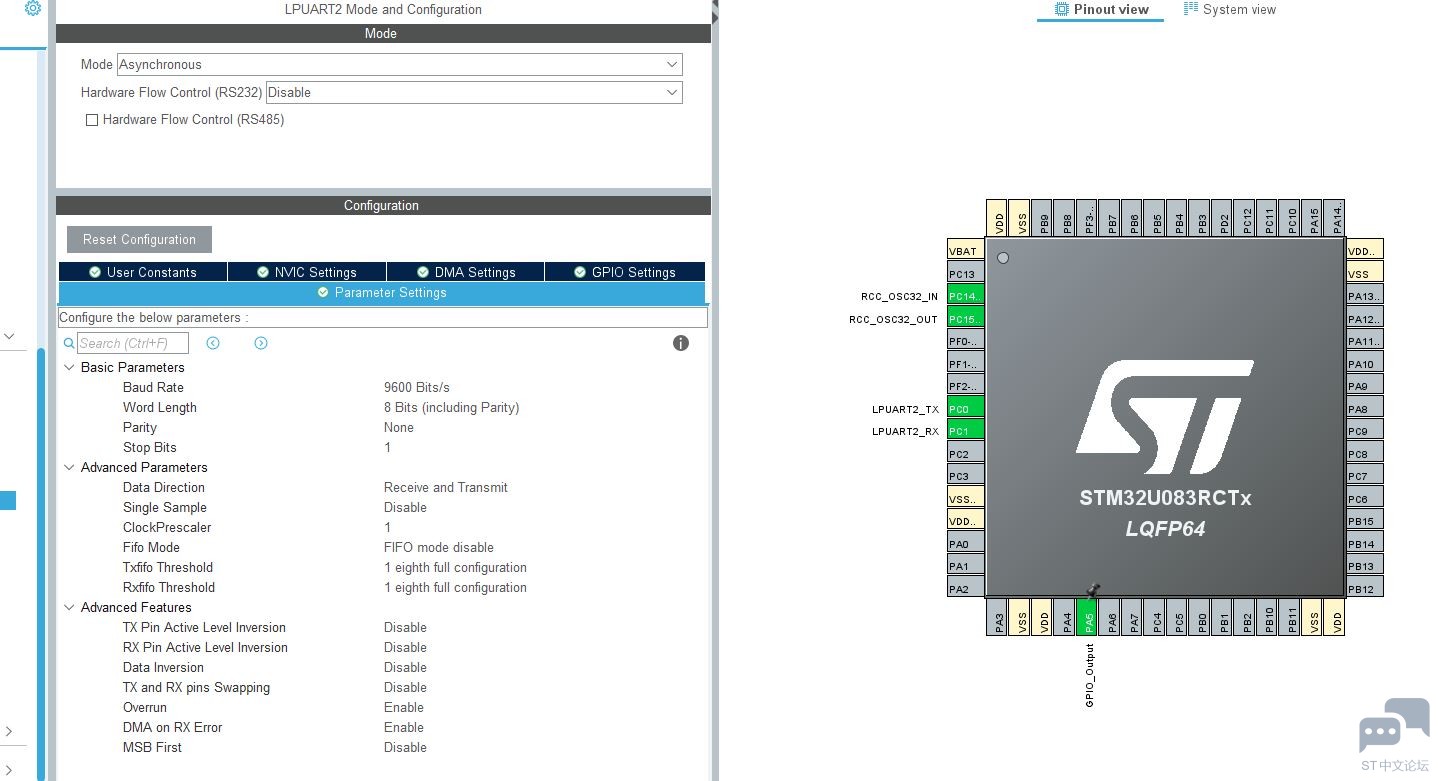
Task: Open the NVIC Settings tab
Action: 307,272
